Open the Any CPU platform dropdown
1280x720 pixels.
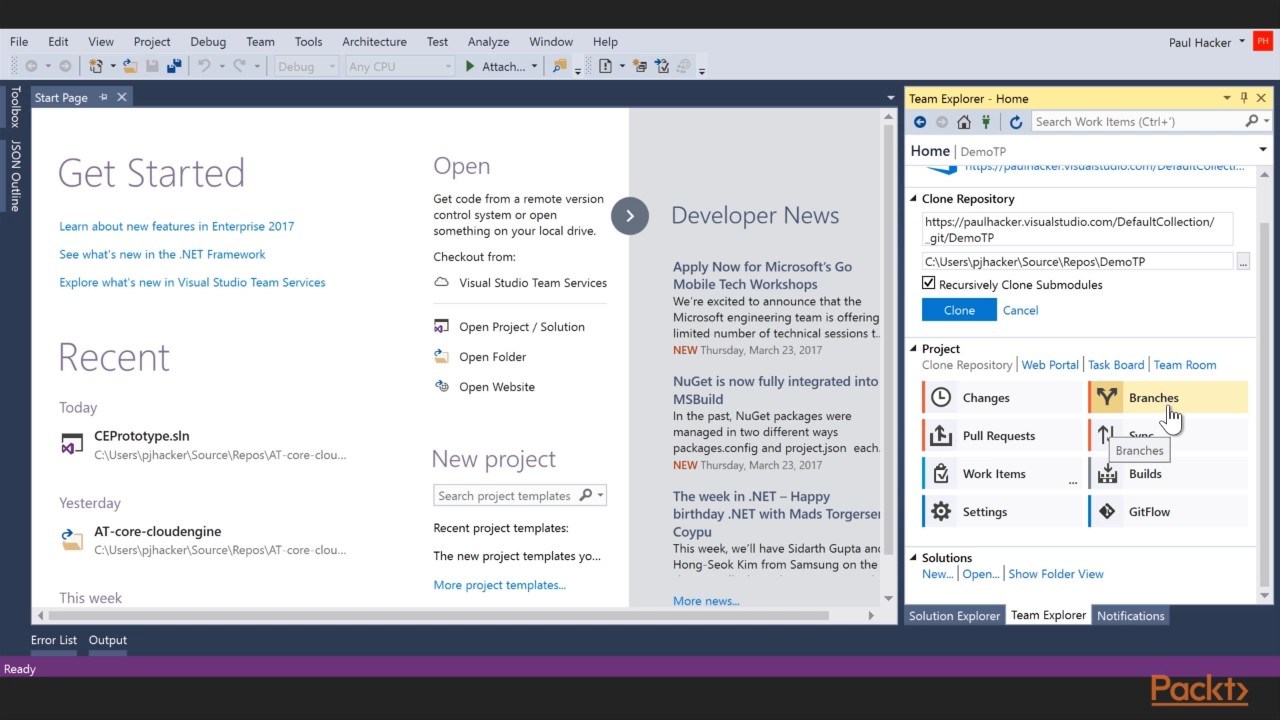[x=400, y=66]
